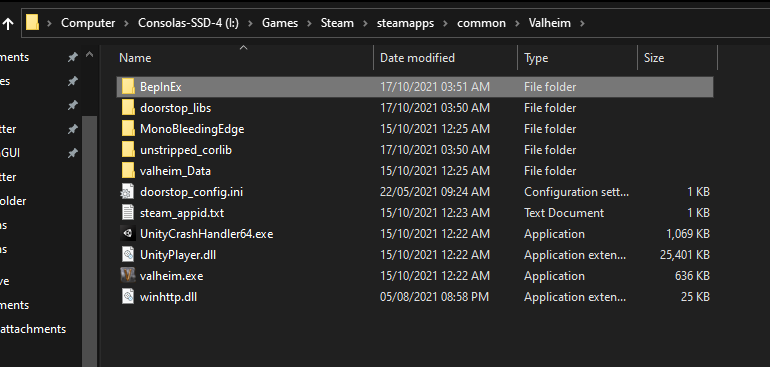
Task: Navigate to Computer in address bar
Action: click(x=88, y=23)
